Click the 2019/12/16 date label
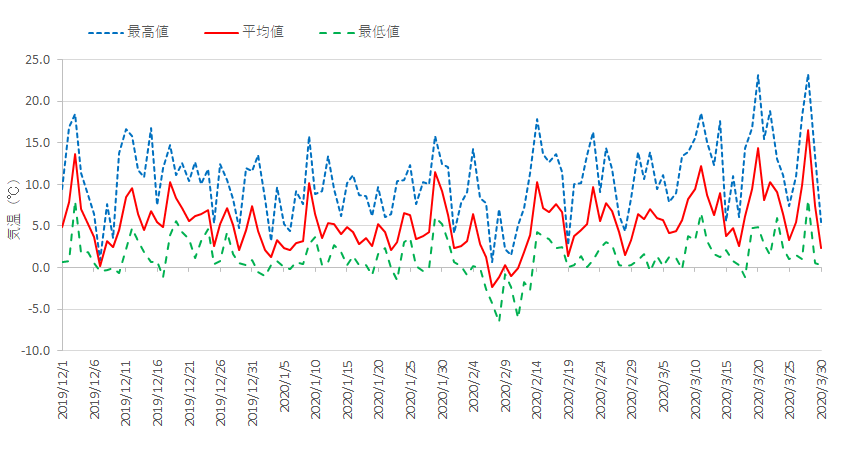Screen dimensions: 865x466 (158, 393)
